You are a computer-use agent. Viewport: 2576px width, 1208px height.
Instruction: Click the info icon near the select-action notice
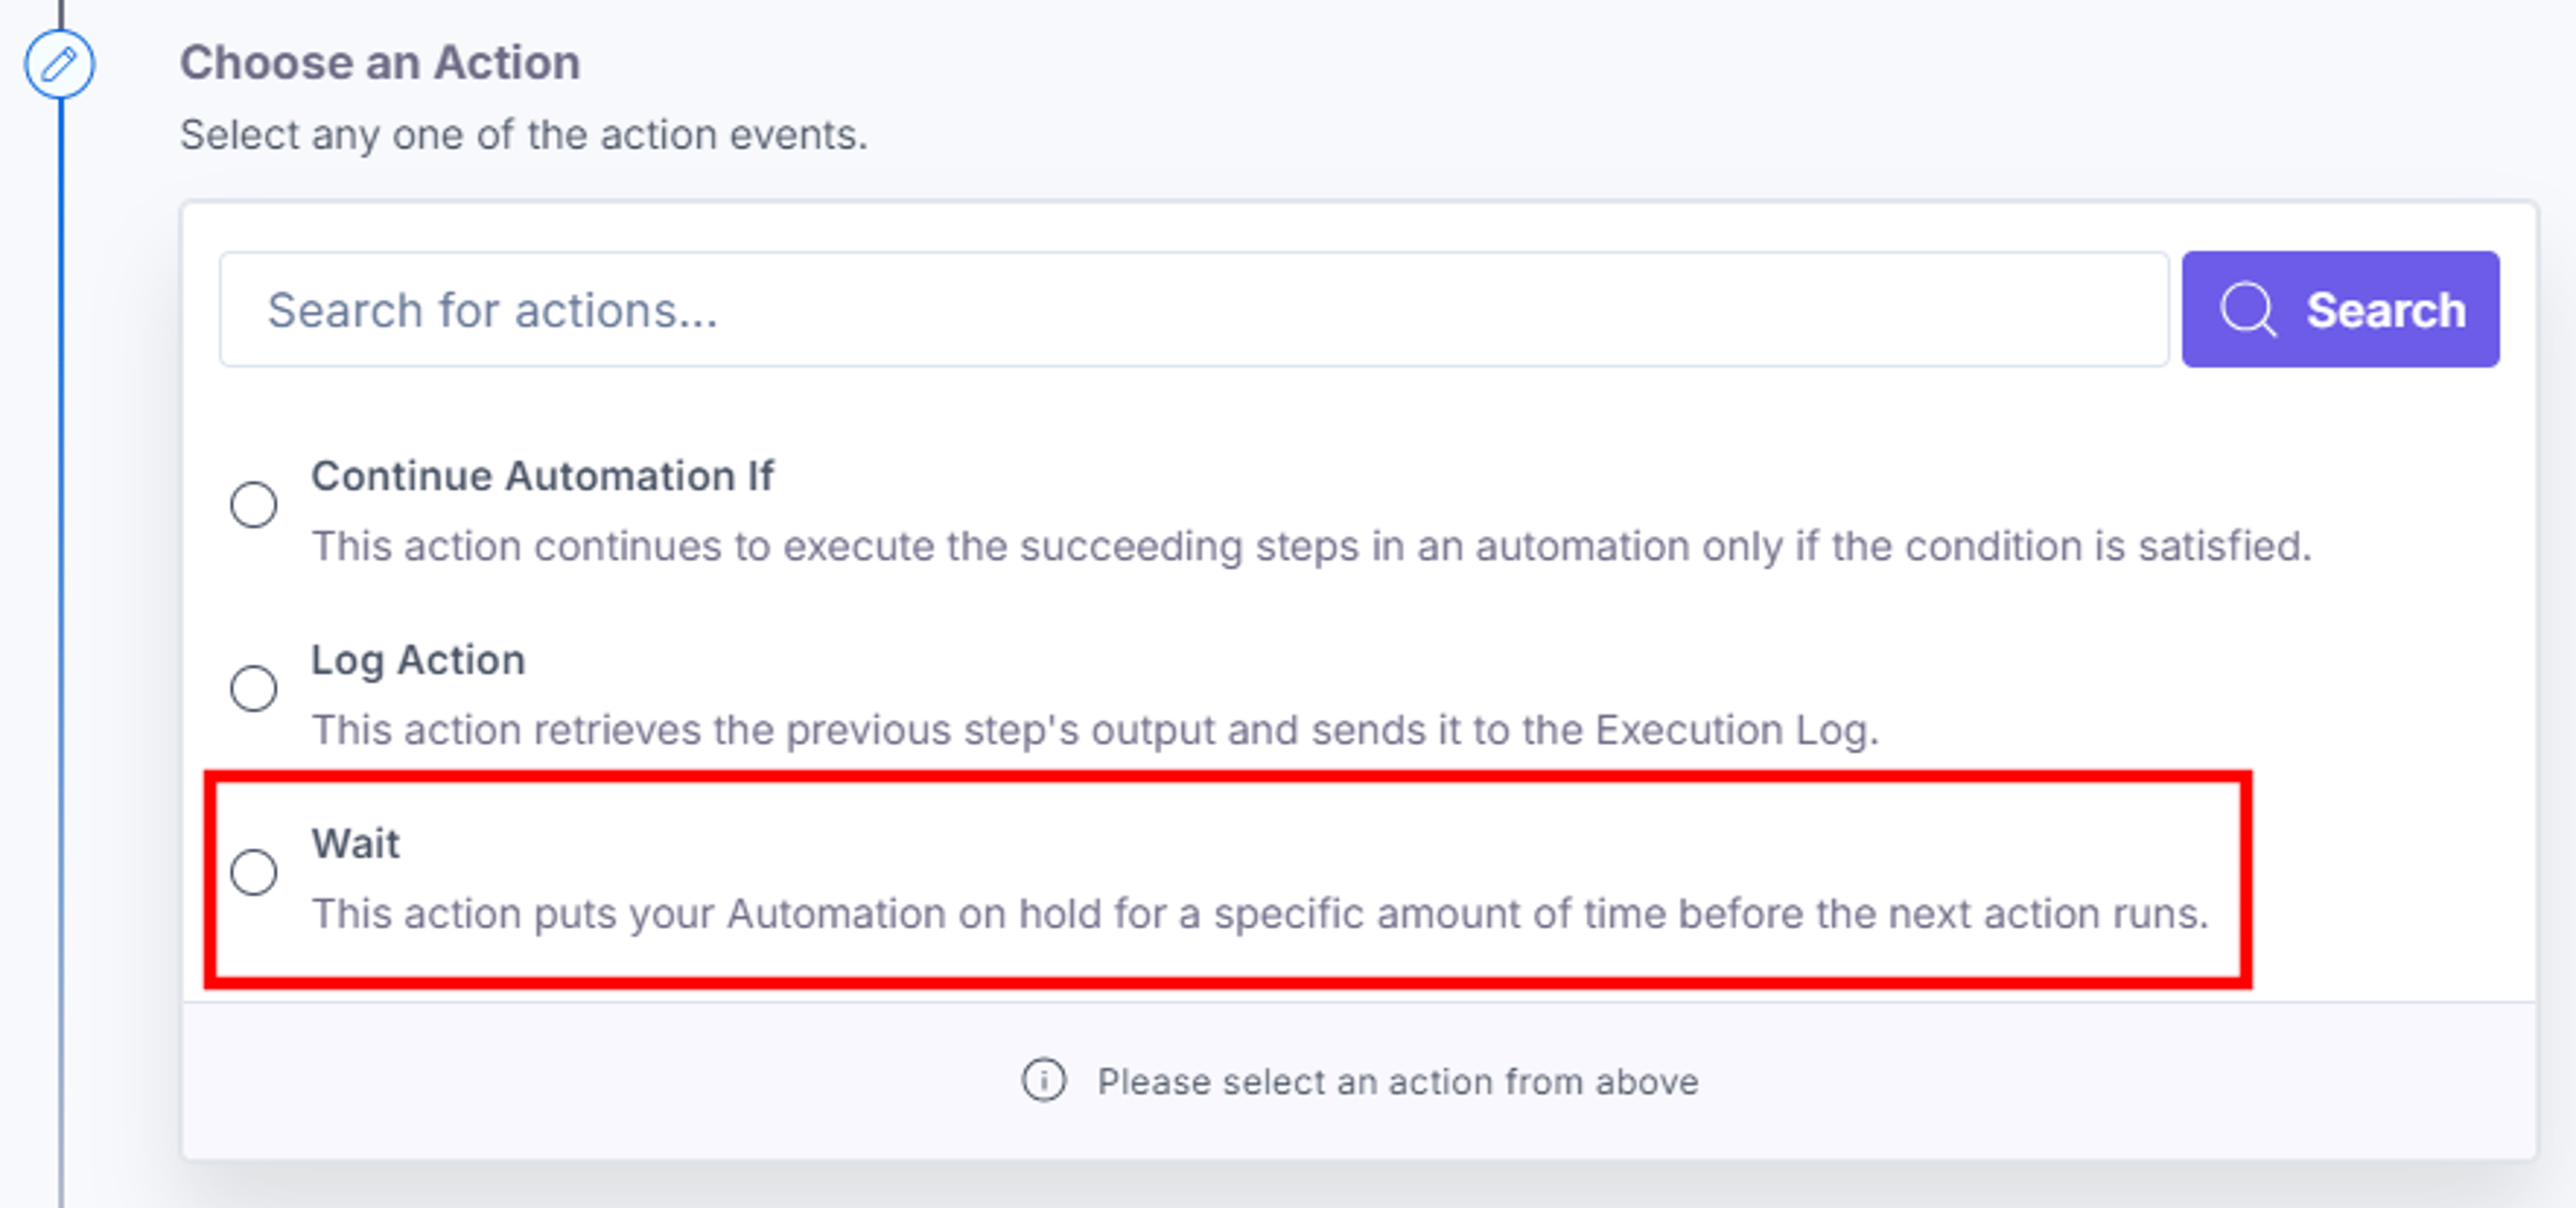1044,1081
